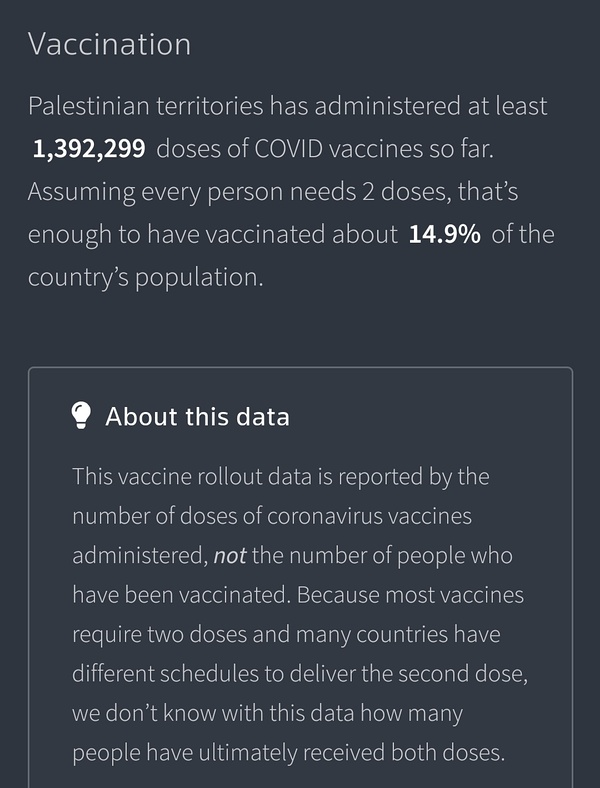Click the bold 14.9% percentage value
This screenshot has height=788, width=600.
(x=445, y=234)
